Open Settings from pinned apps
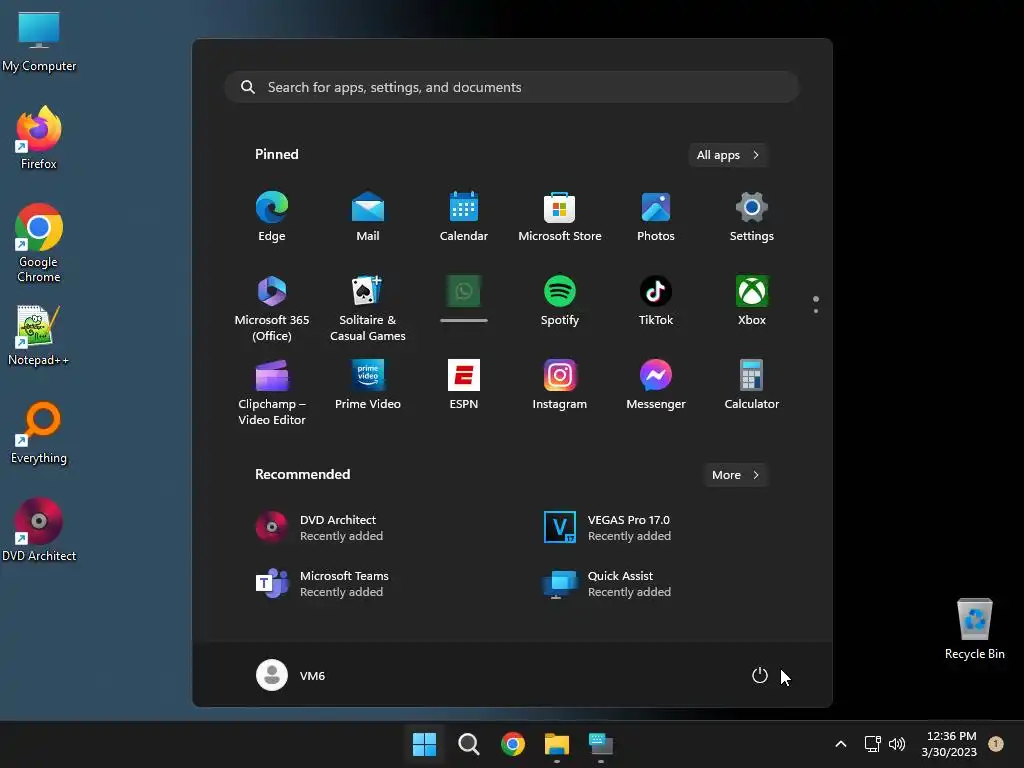1024x768 pixels. click(752, 217)
